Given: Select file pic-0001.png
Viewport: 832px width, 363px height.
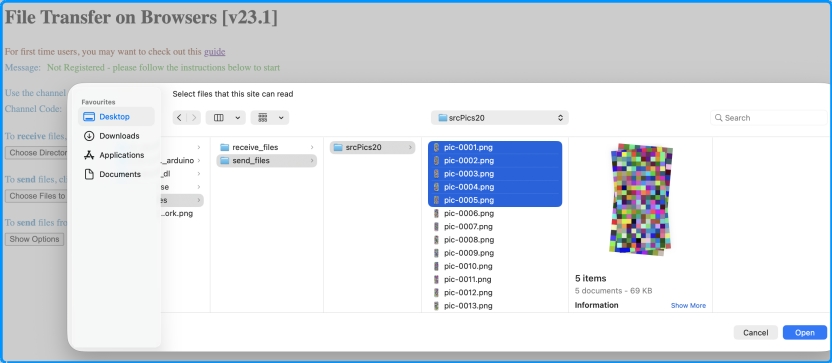Looking at the screenshot, I should coord(495,147).
